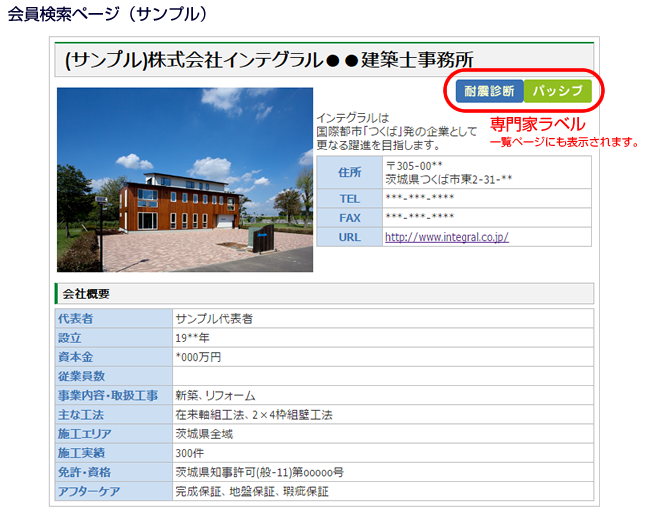Click 茨城県つくば市東2-31-** address text
The width and height of the screenshot is (648, 517).
[x=449, y=179]
